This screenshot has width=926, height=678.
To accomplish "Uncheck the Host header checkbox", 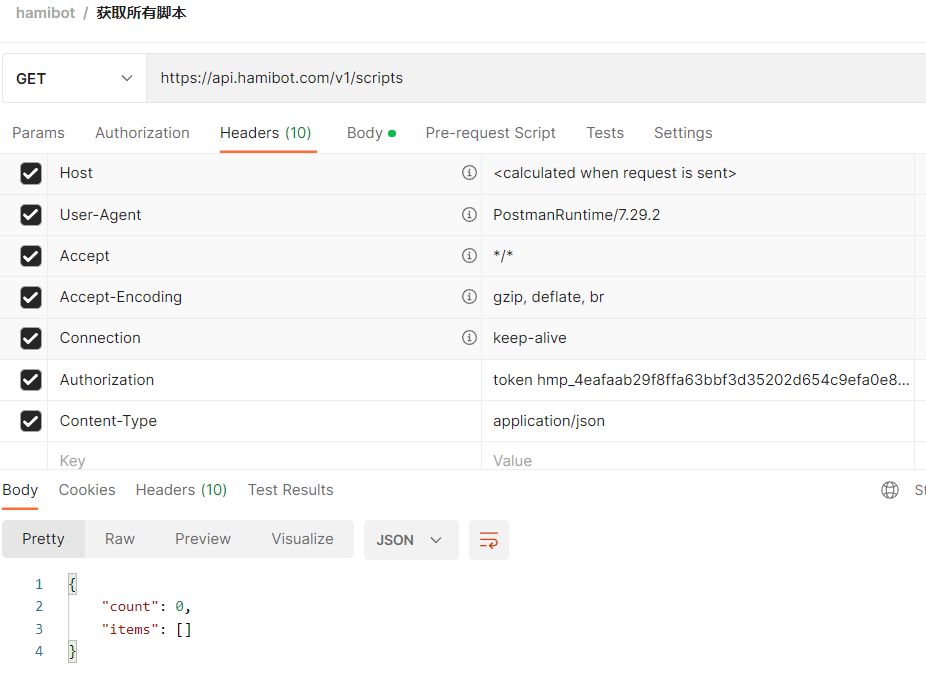I will (x=30, y=172).
